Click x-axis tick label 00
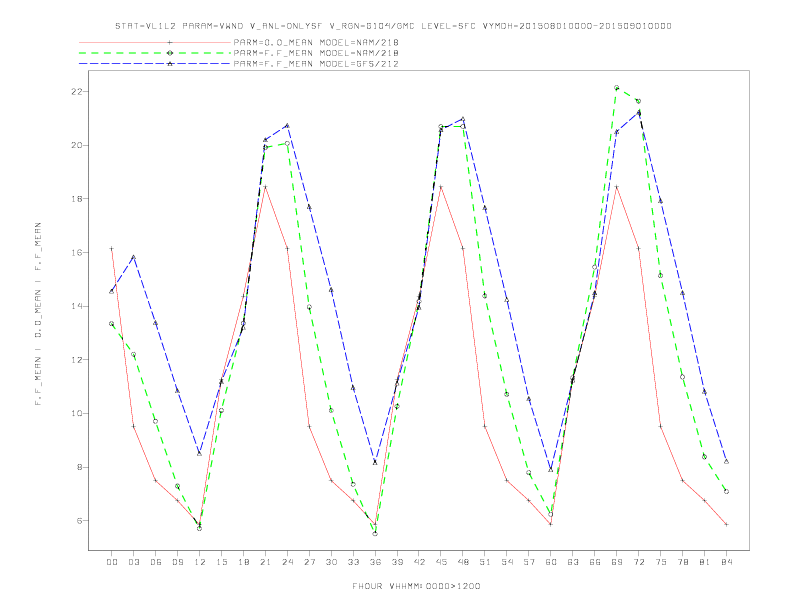The height and width of the screenshot is (612, 792). (x=112, y=562)
